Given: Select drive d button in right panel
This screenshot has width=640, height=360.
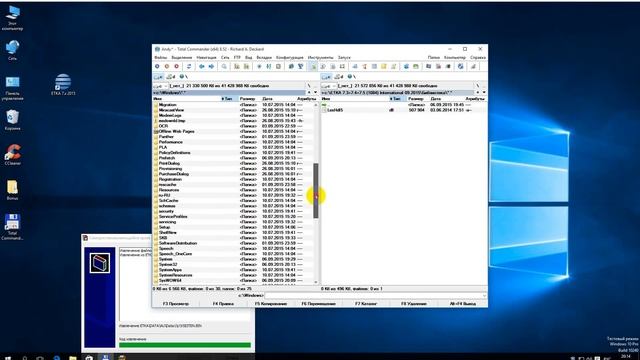Looking at the screenshot, I should click(x=339, y=77).
